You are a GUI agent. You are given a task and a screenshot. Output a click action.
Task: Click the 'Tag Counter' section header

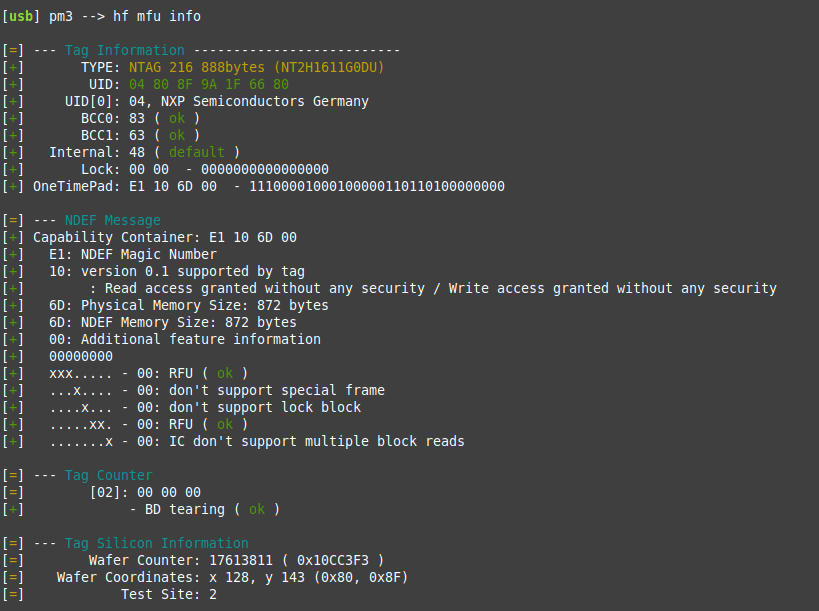tap(108, 475)
